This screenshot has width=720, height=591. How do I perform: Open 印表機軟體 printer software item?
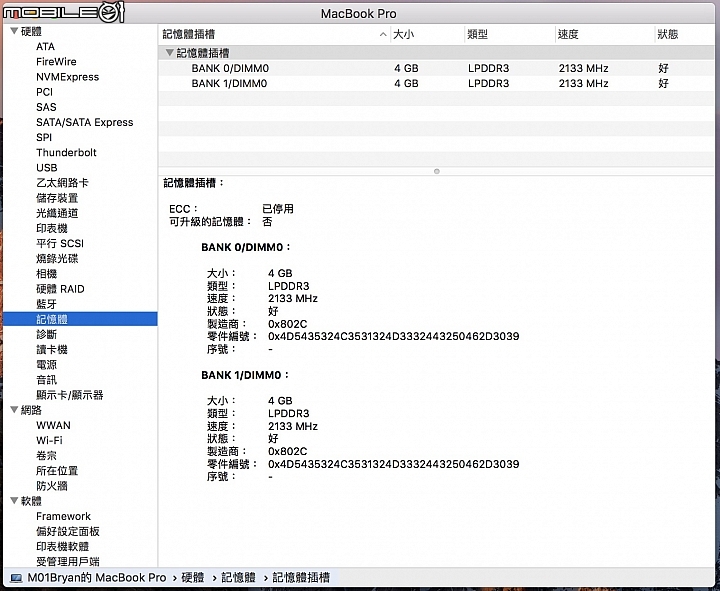click(62, 546)
